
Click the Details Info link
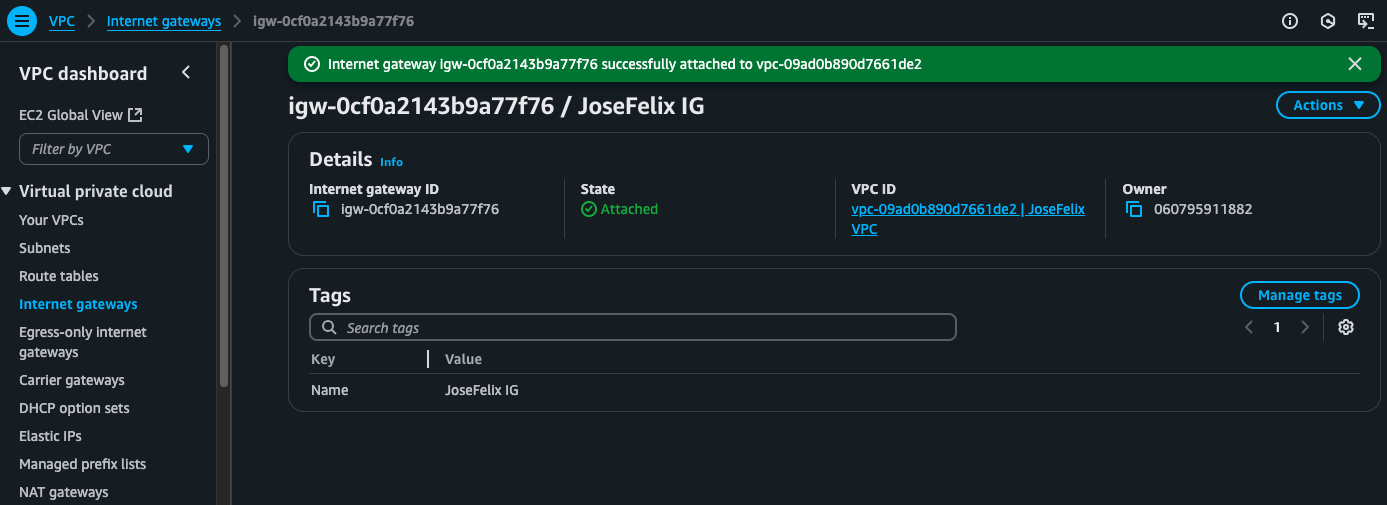(391, 162)
